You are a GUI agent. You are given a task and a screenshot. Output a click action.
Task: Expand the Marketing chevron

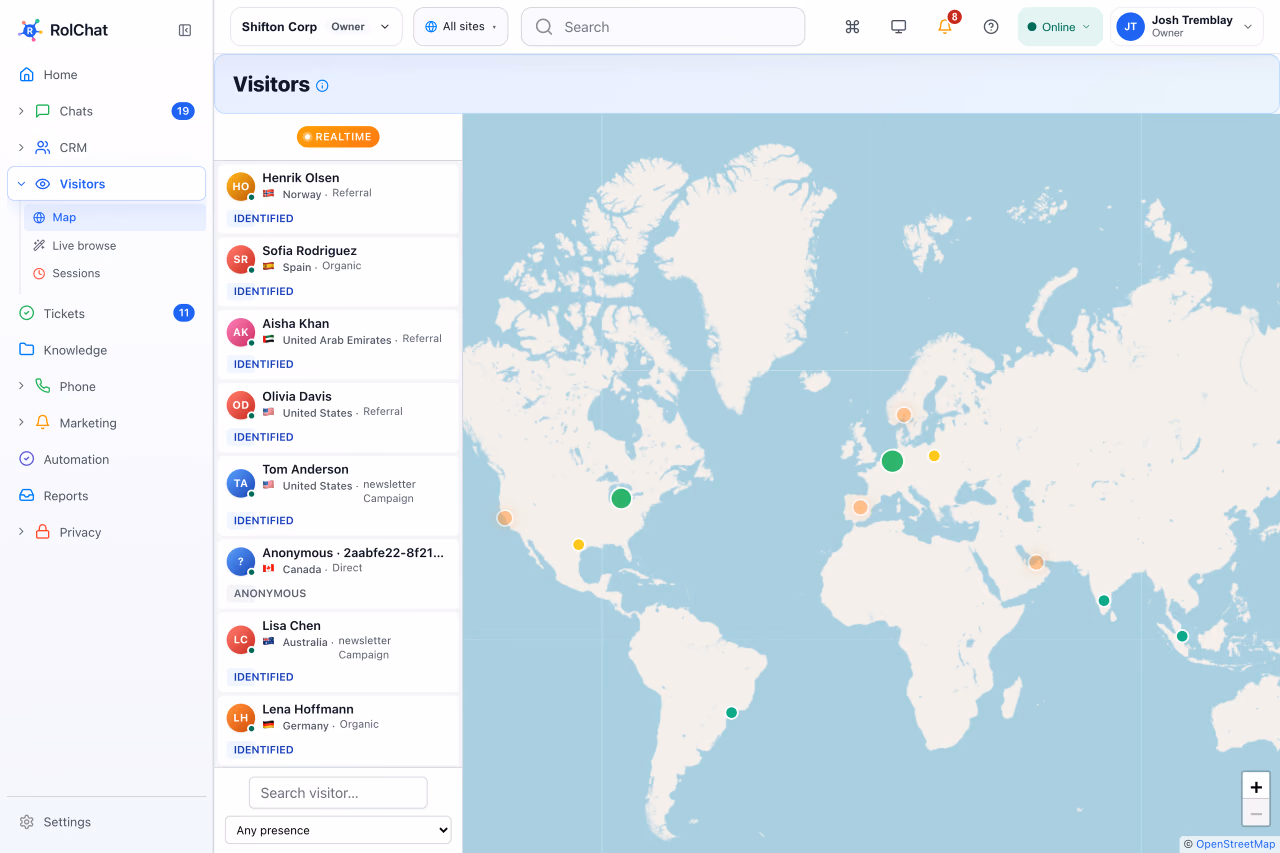(21, 423)
